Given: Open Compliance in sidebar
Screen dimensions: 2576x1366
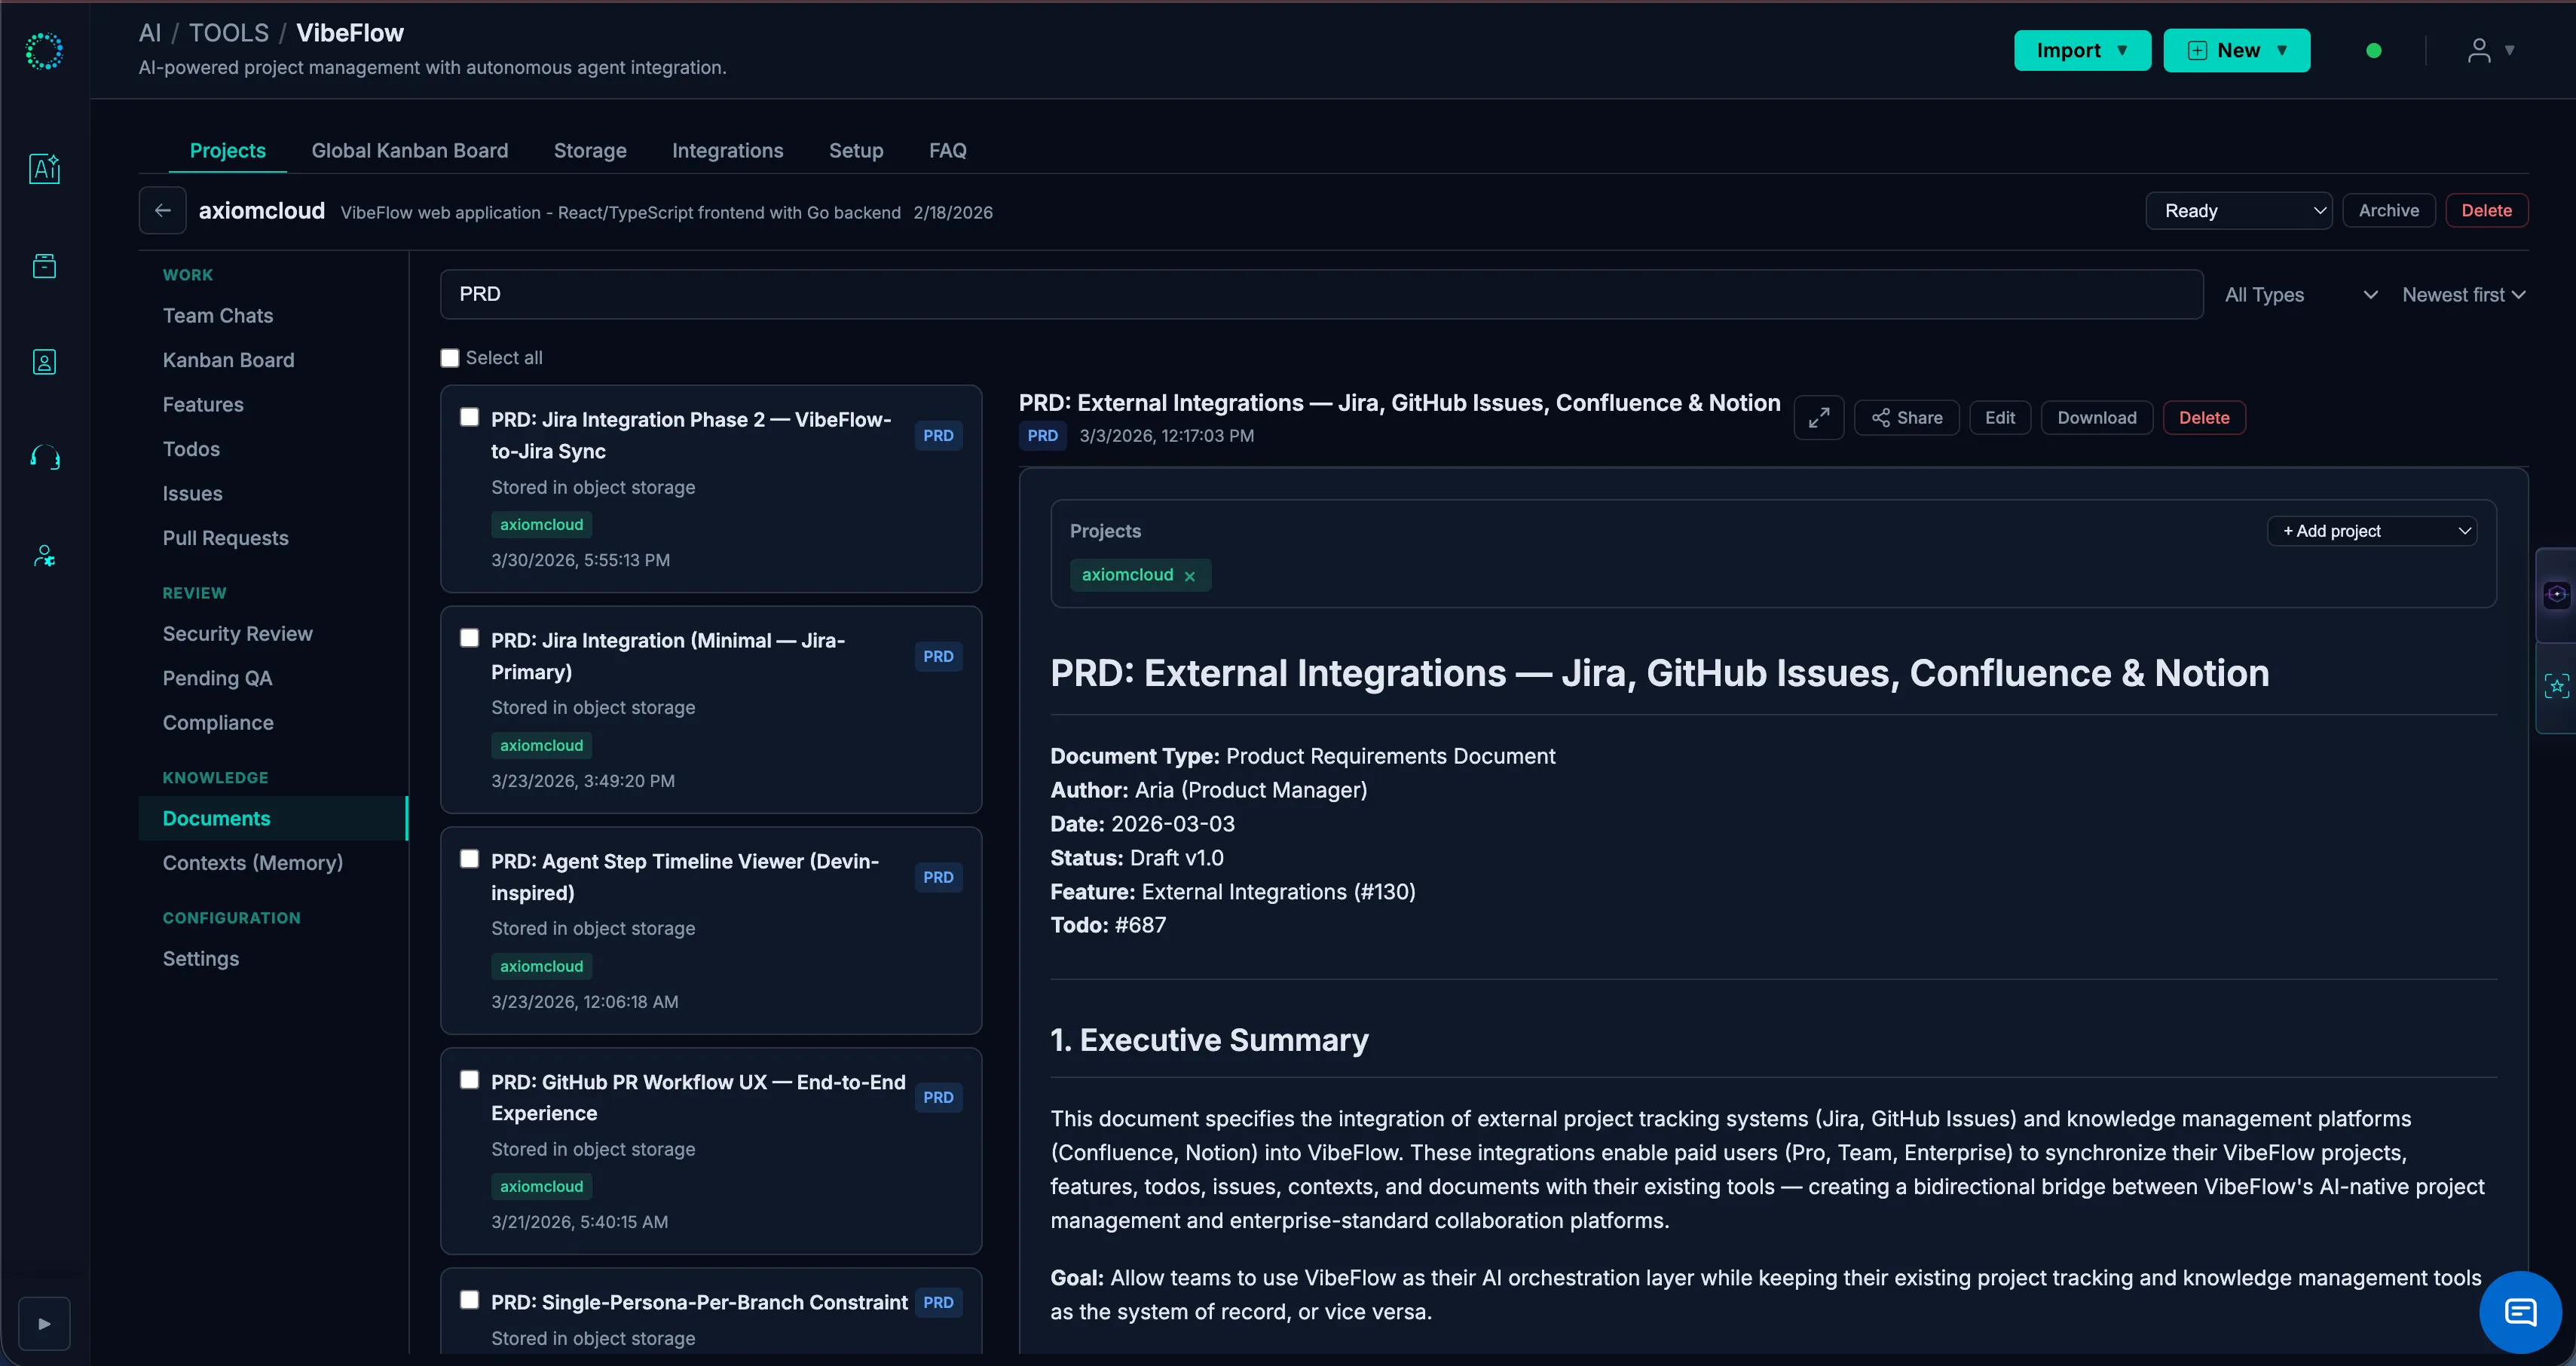Looking at the screenshot, I should [x=218, y=723].
